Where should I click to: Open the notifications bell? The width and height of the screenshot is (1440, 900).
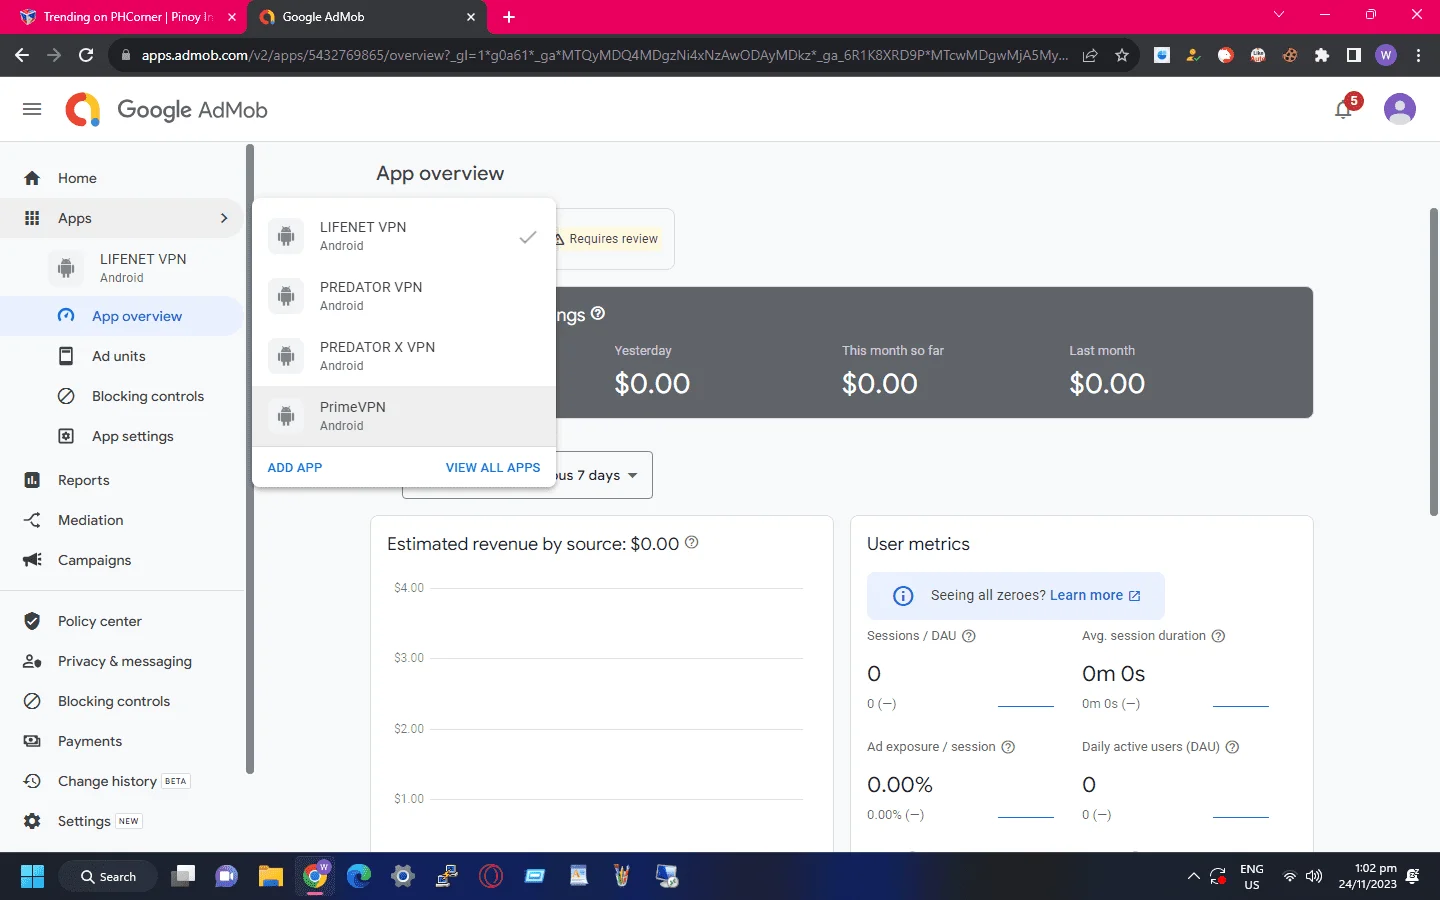click(1343, 109)
